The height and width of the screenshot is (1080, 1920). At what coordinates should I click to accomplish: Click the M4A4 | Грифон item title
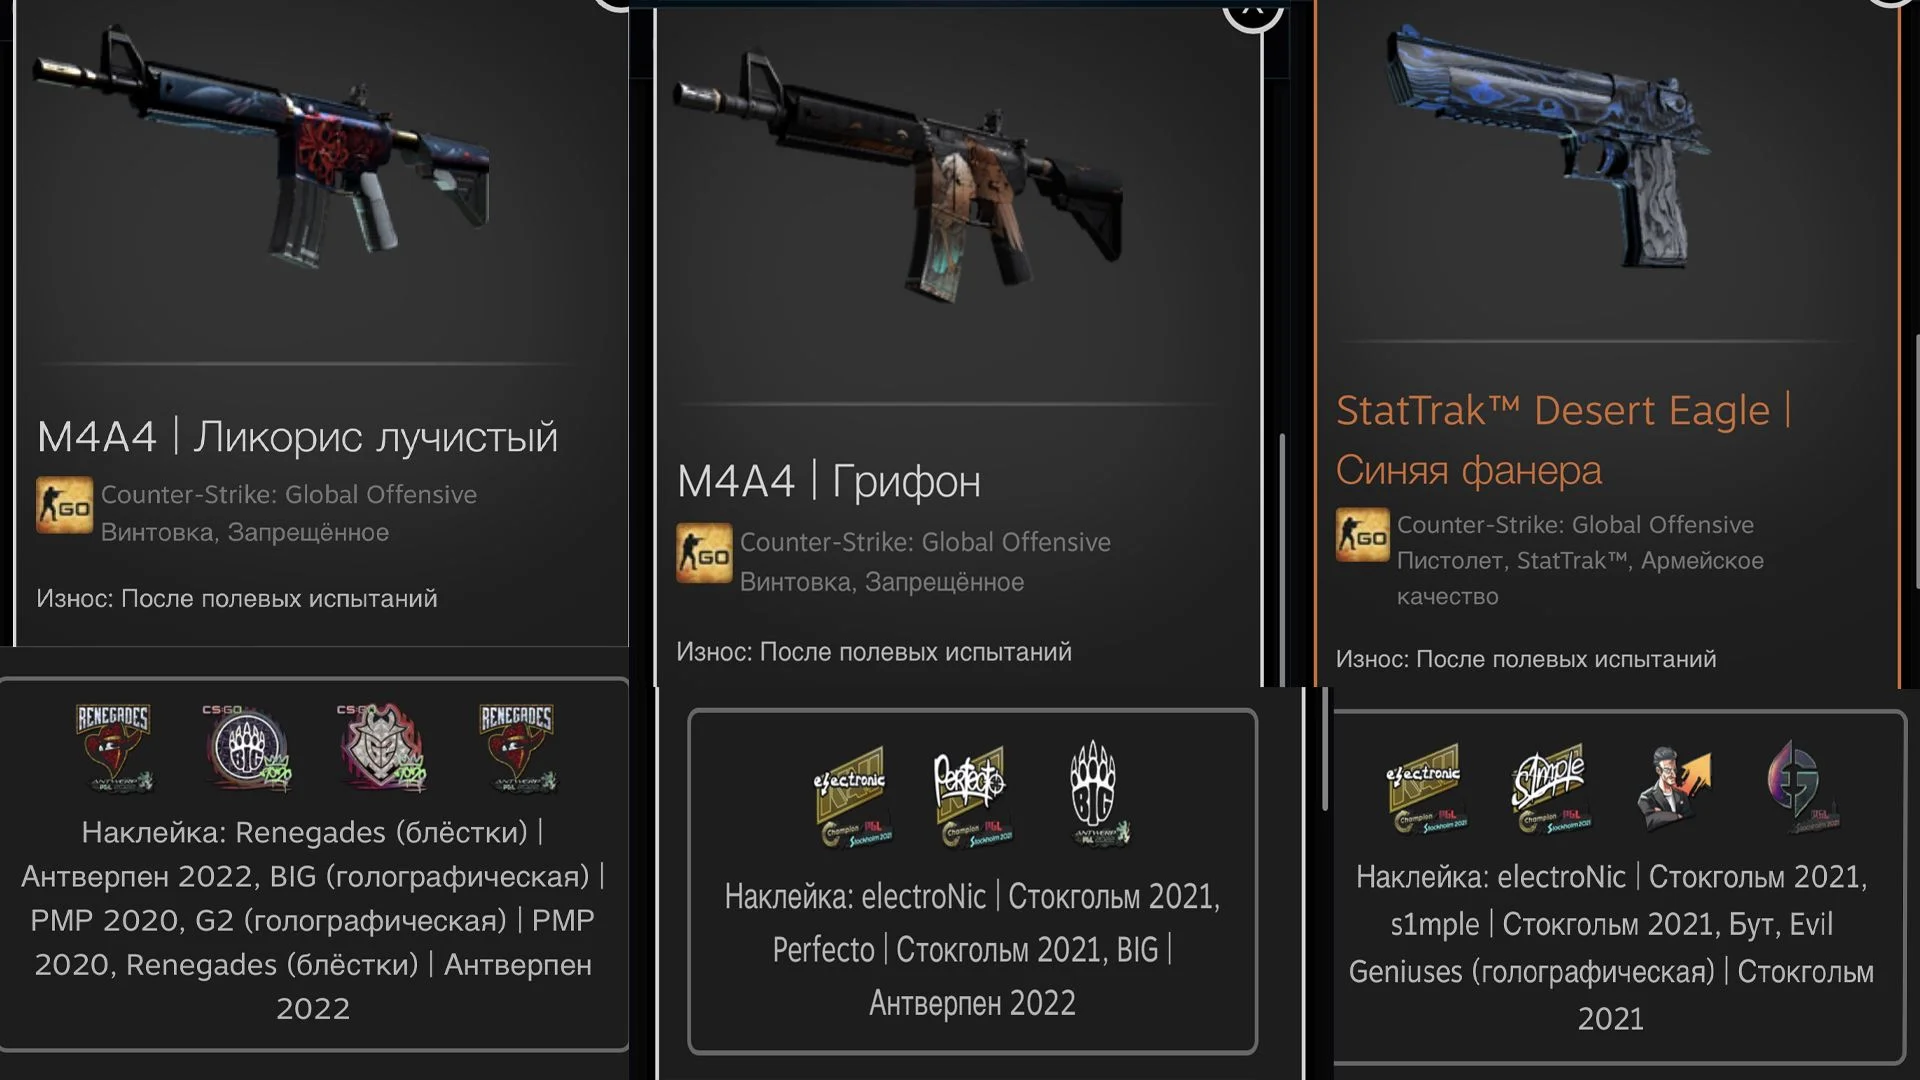coord(829,481)
